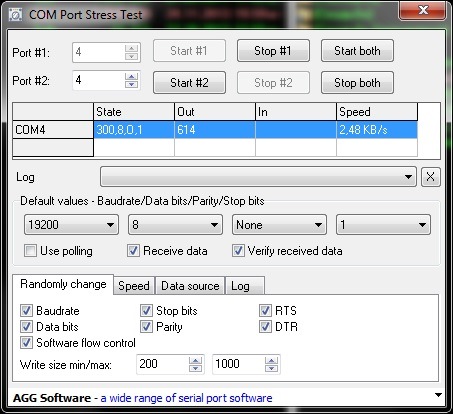Close the COM Port Stress Test window

pos(423,11)
